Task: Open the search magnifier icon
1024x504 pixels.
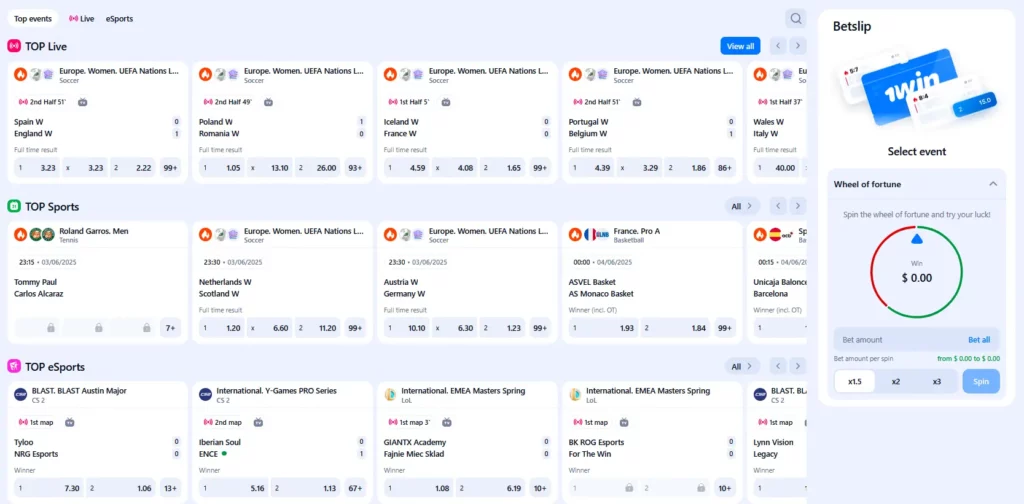Action: pos(795,18)
